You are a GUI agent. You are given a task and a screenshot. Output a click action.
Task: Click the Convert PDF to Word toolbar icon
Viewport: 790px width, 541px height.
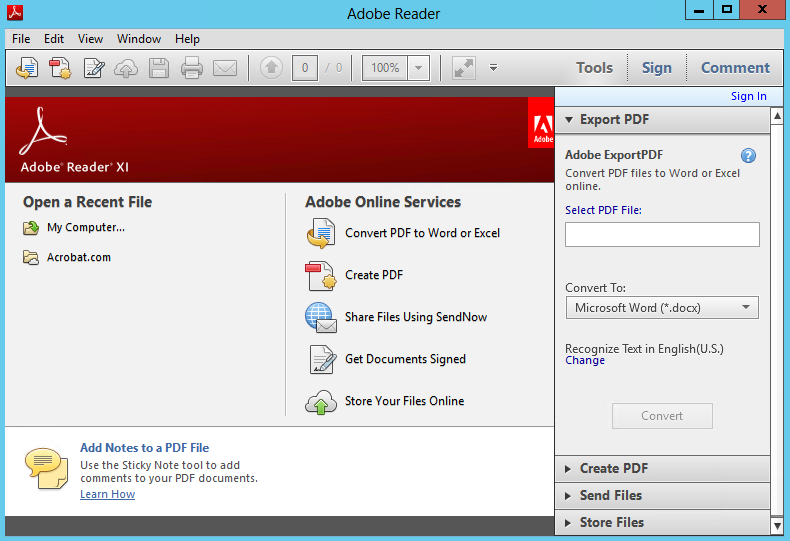click(27, 68)
